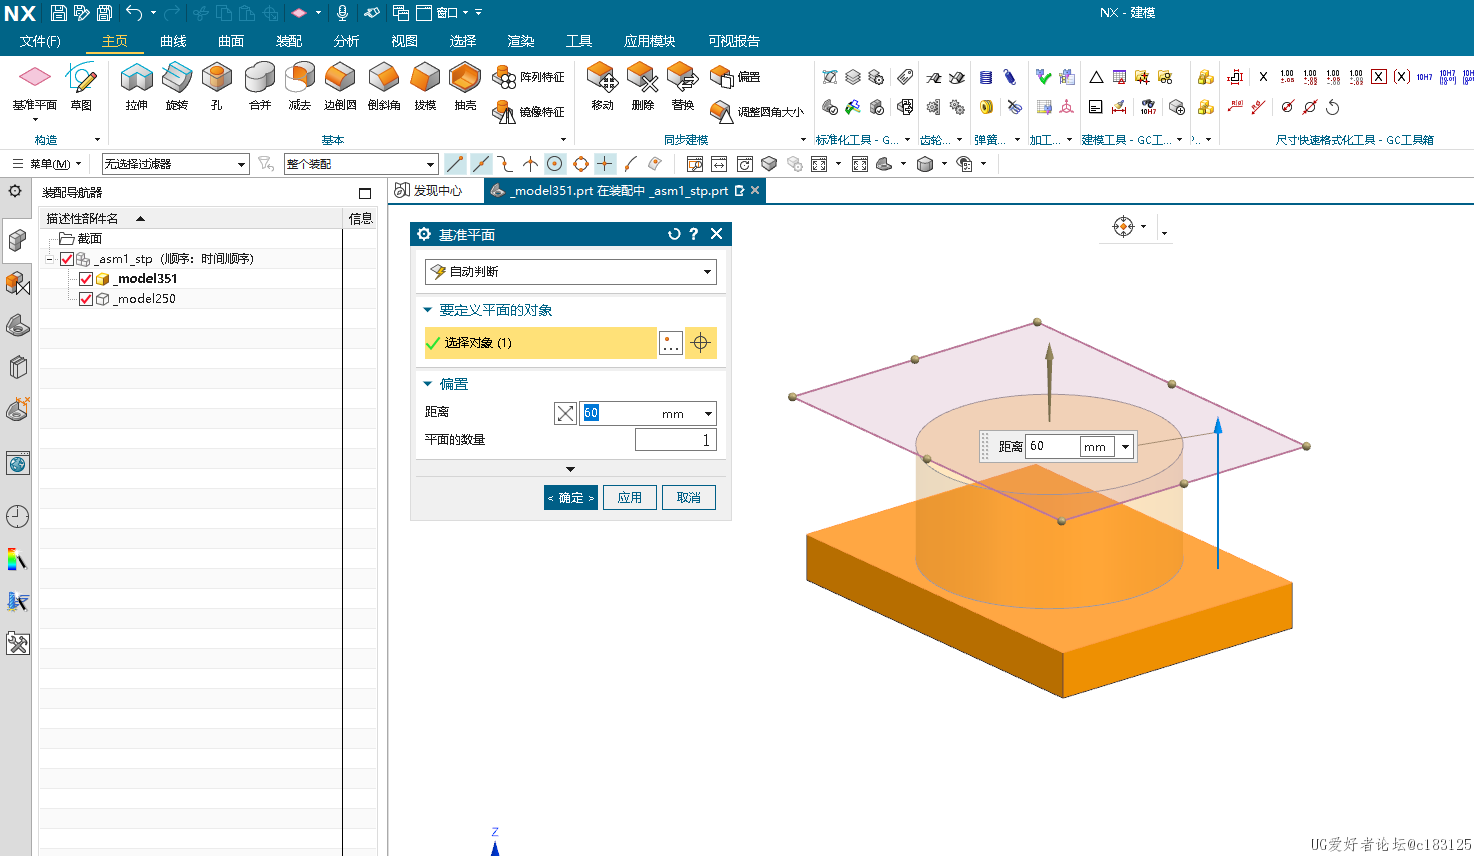Click the settings gear above navigator
Screen dimensions: 1474x856
click(15, 191)
